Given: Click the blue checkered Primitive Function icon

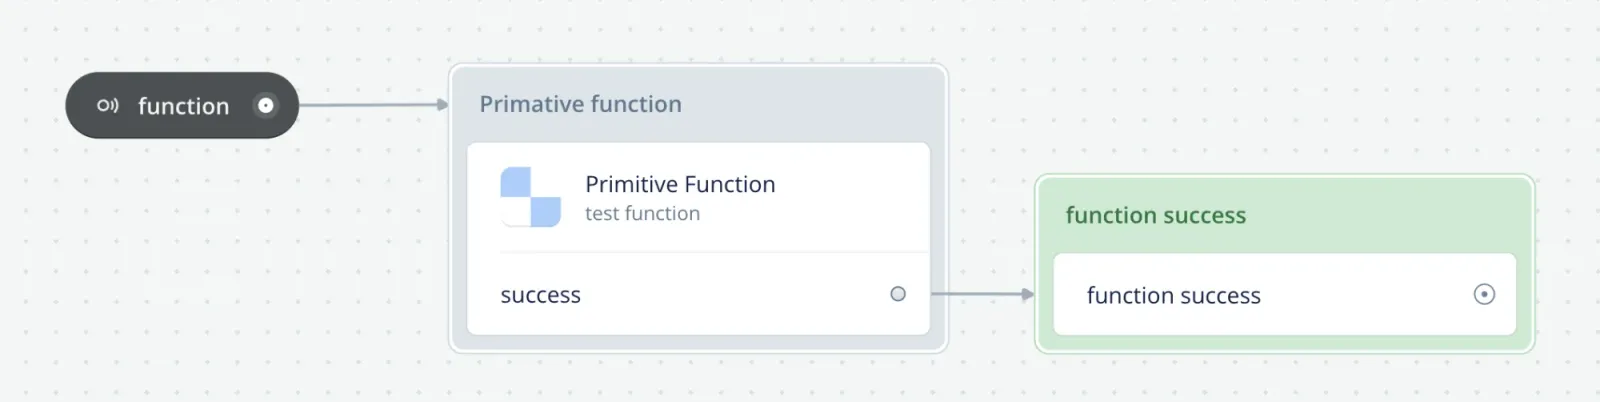Looking at the screenshot, I should (x=530, y=197).
